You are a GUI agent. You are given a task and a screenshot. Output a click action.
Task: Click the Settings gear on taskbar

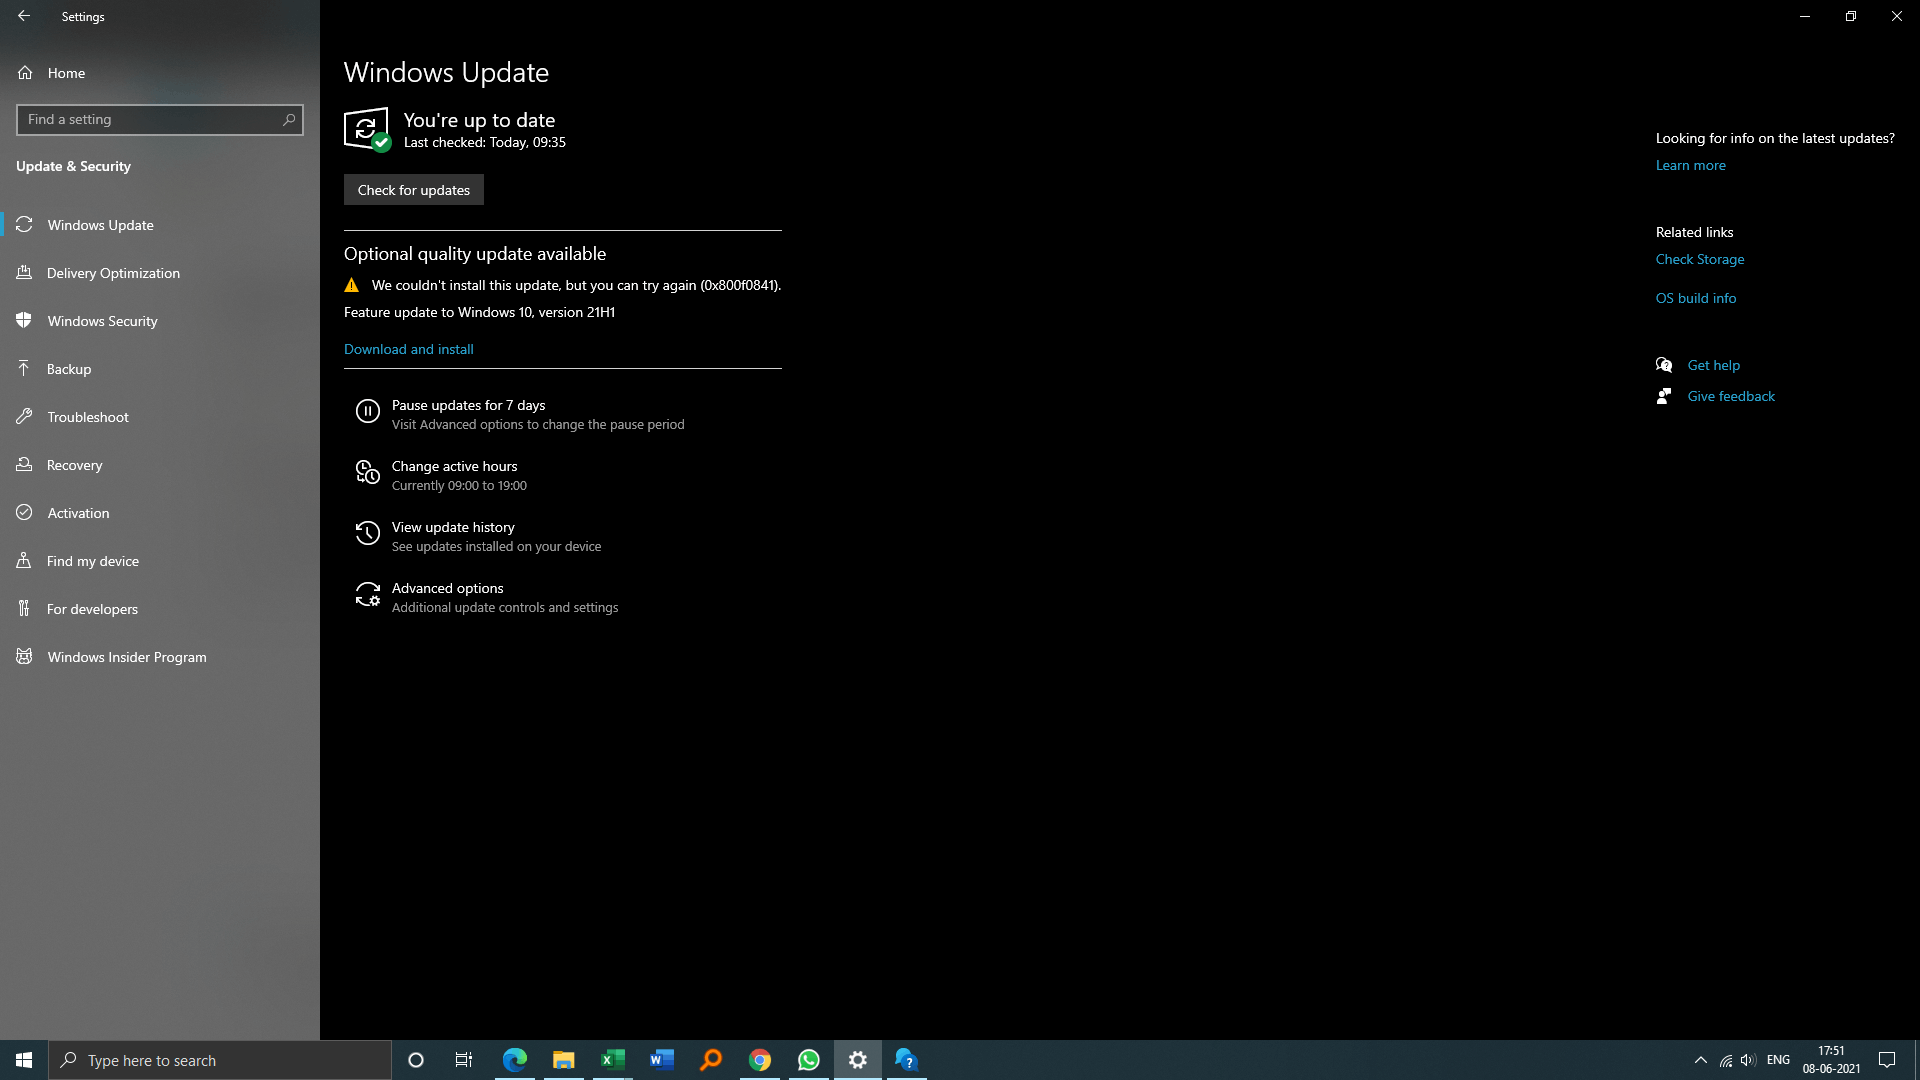(858, 1060)
